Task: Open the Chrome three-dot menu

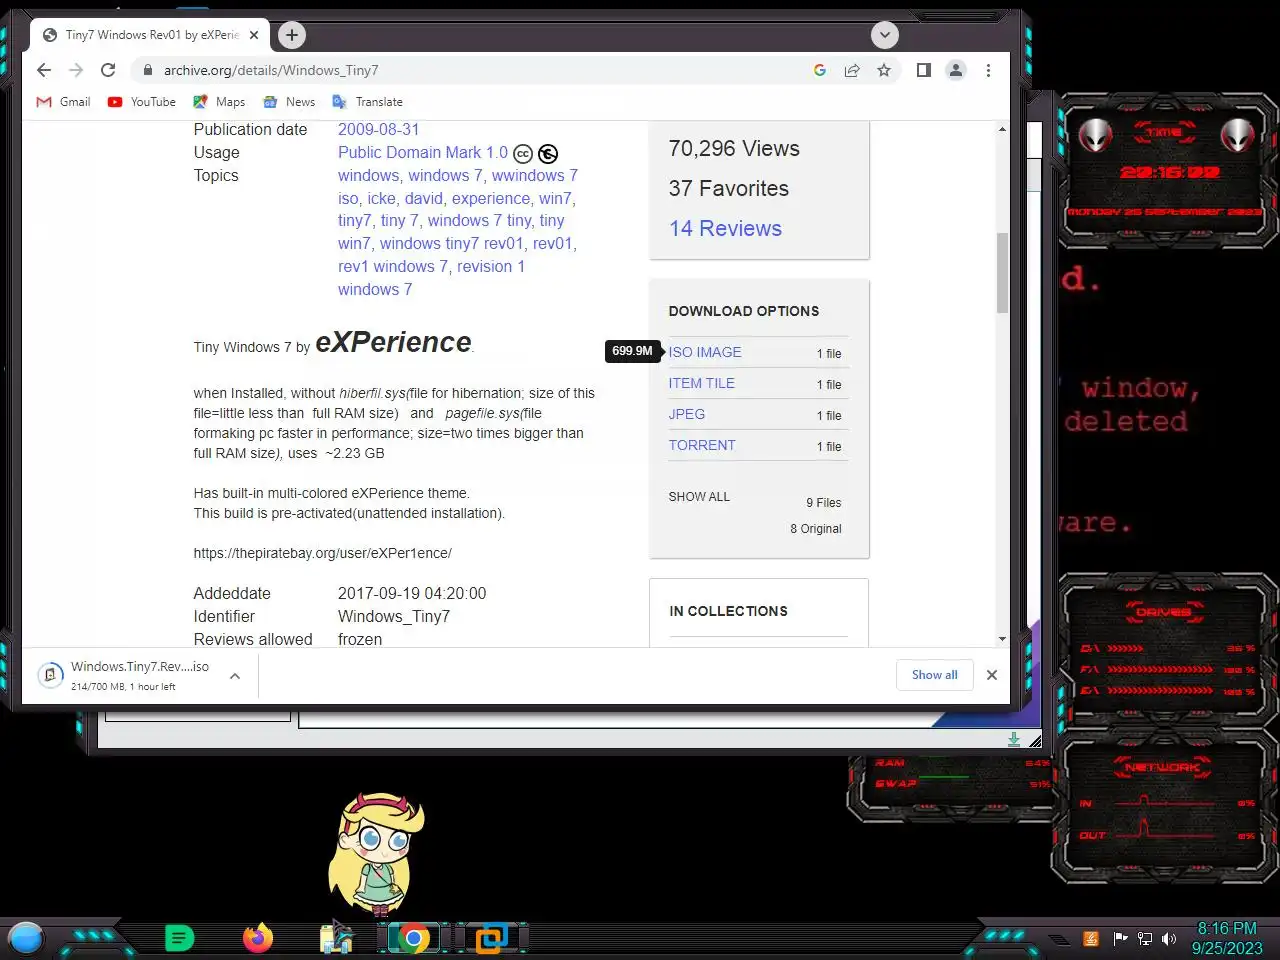Action: (x=988, y=70)
